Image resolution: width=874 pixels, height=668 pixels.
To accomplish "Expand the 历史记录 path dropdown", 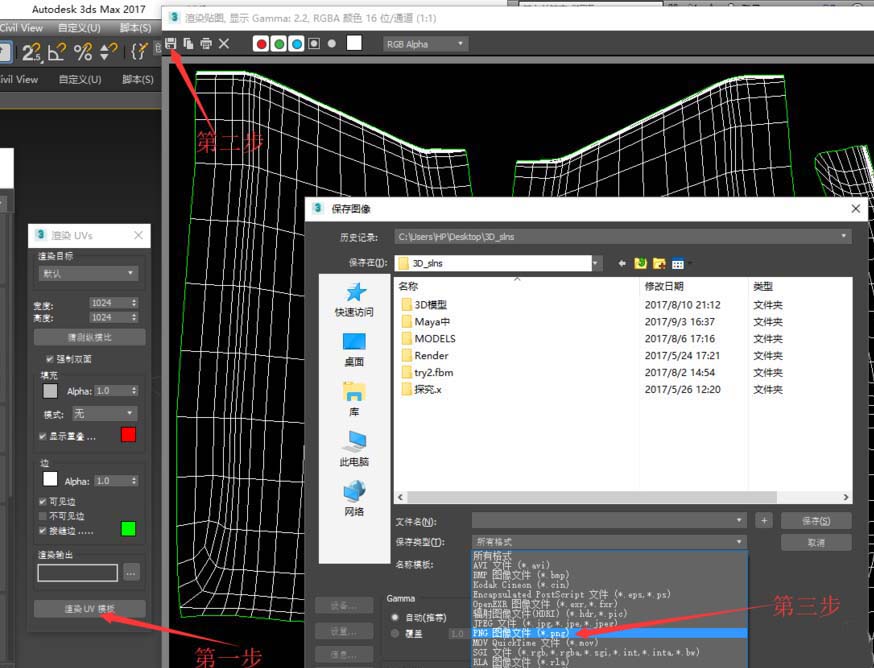I will coord(844,236).
